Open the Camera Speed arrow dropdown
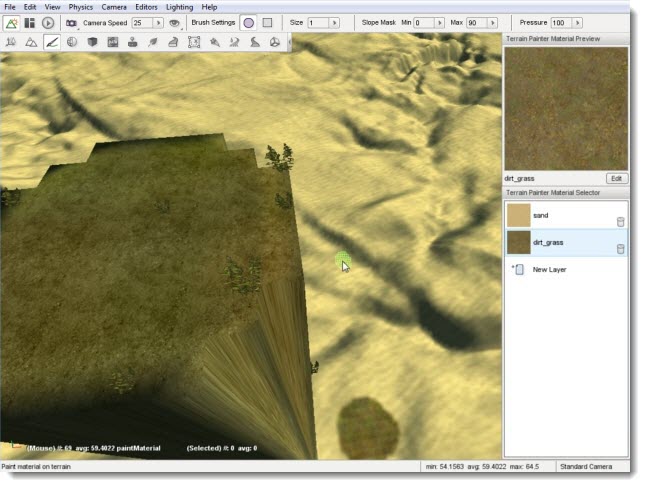Image resolution: width=645 pixels, height=487 pixels. pyautogui.click(x=160, y=22)
